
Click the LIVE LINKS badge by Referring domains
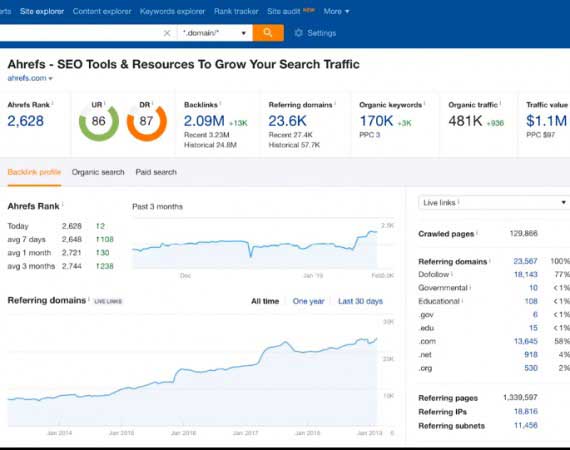click(x=108, y=301)
